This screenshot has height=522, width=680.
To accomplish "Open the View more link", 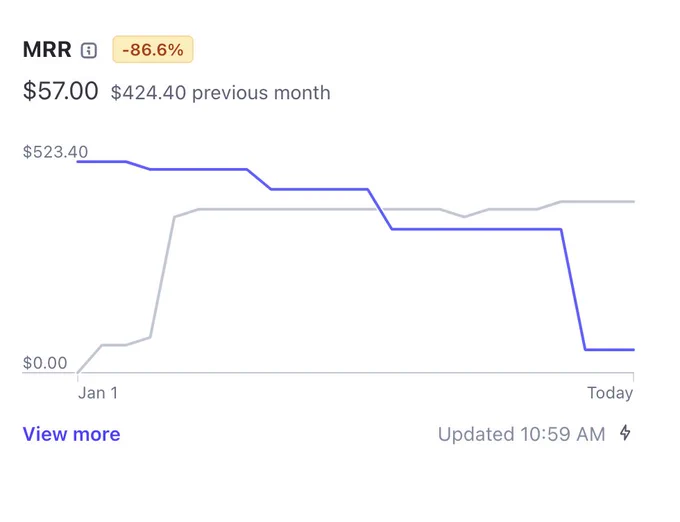I will [72, 434].
